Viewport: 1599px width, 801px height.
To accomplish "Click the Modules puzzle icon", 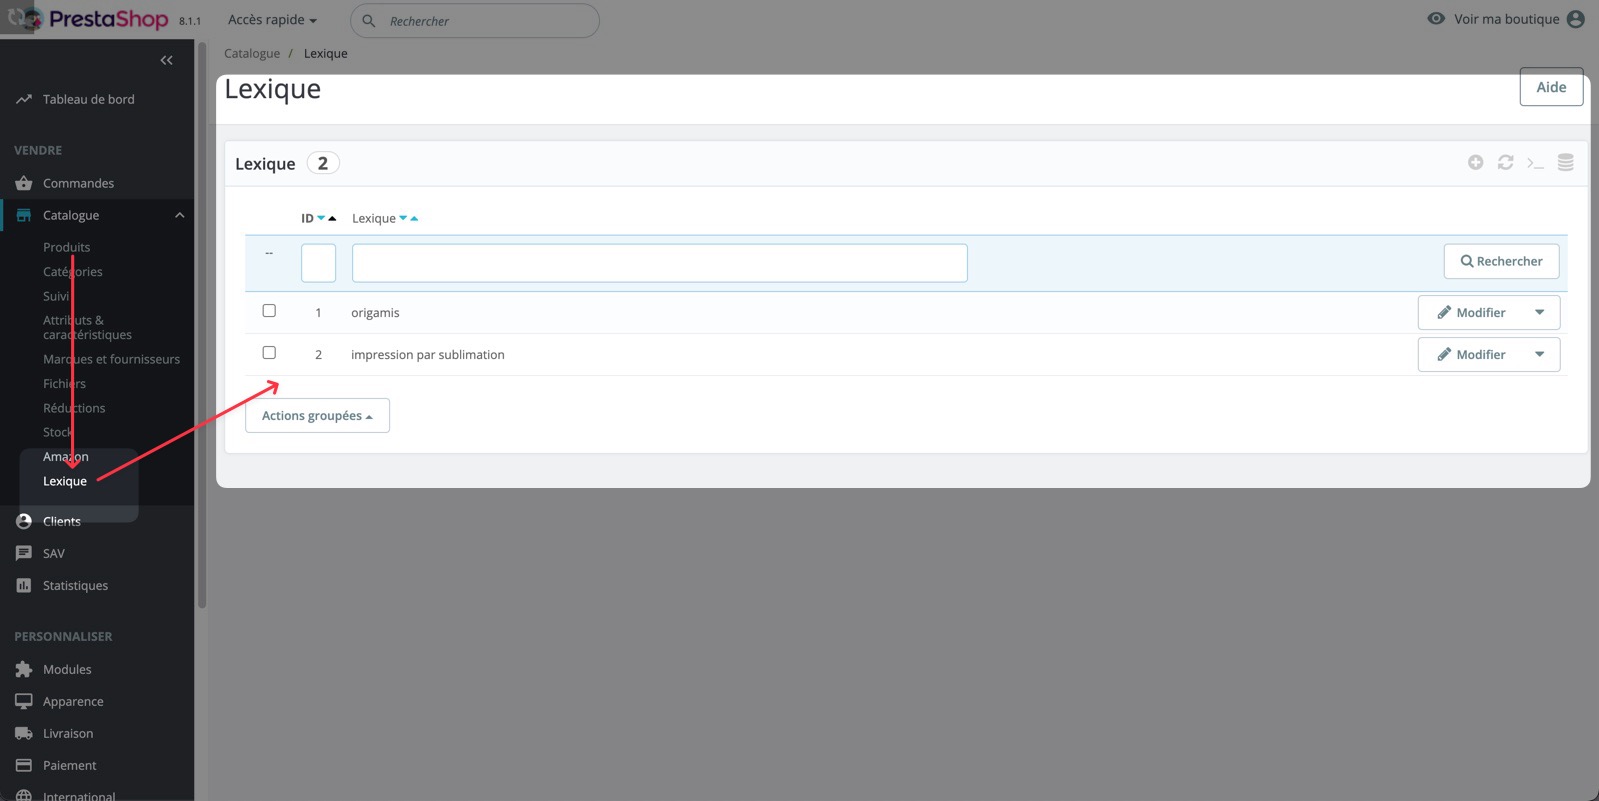I will (24, 669).
